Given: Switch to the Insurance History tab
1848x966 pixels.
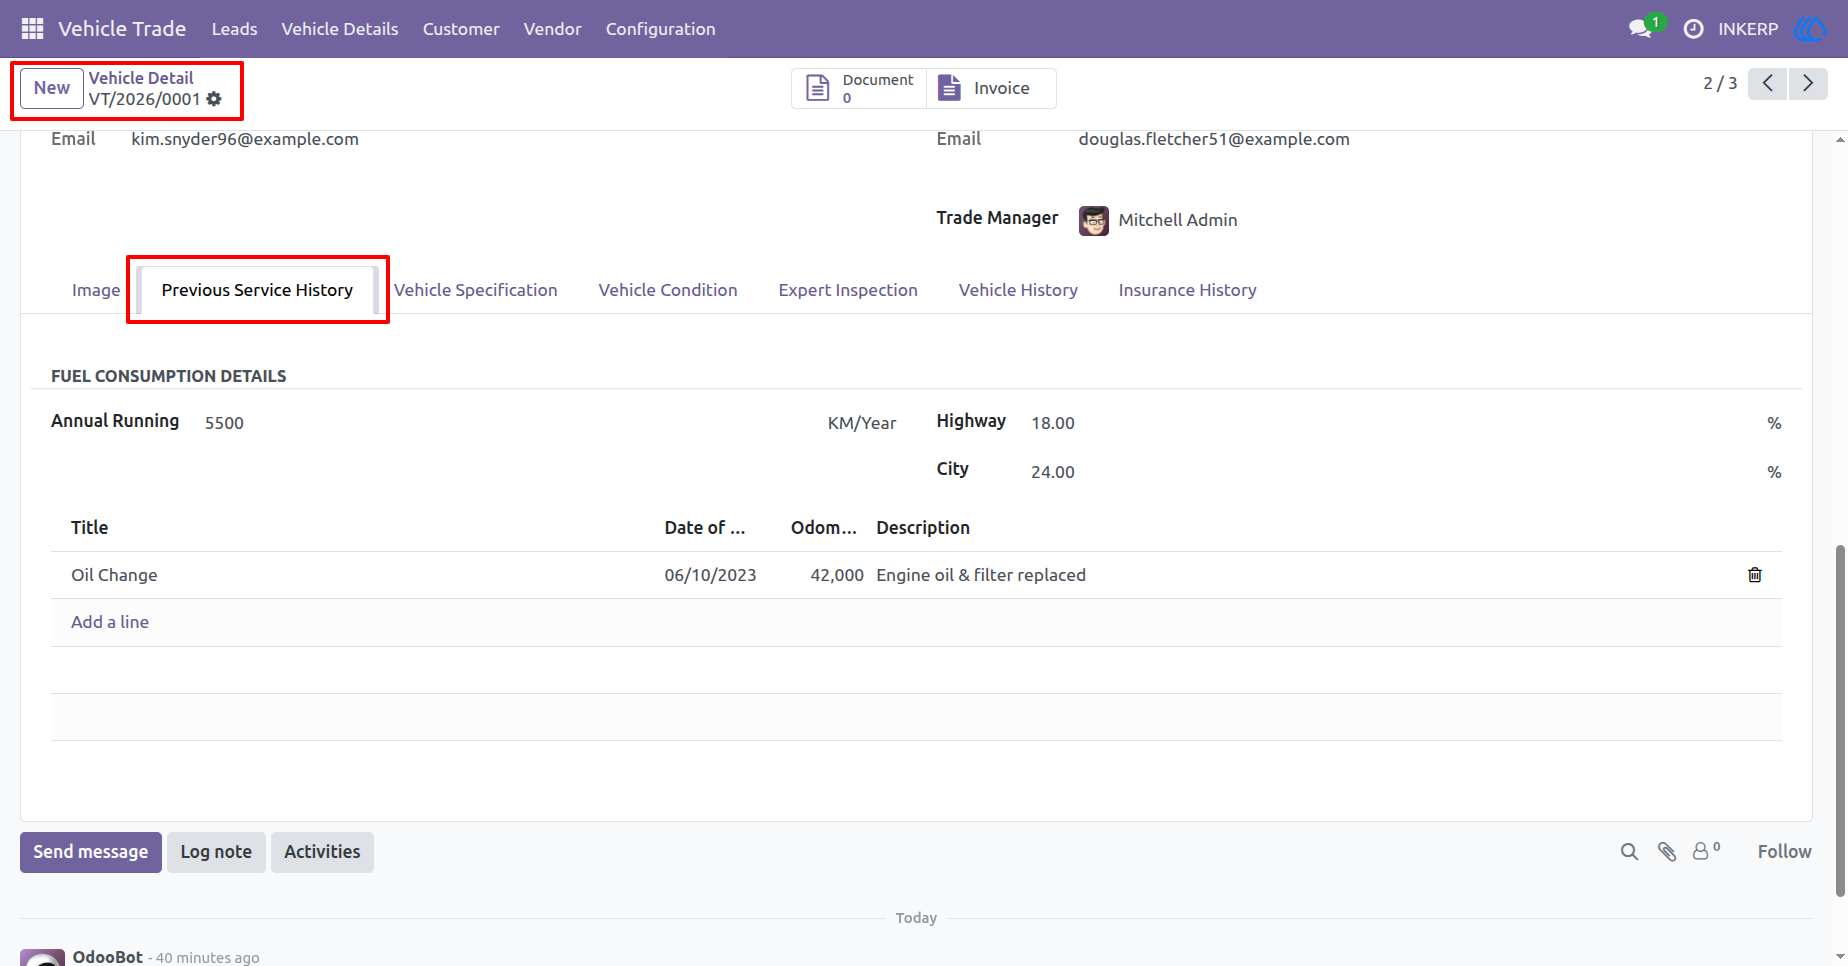Looking at the screenshot, I should (1187, 290).
